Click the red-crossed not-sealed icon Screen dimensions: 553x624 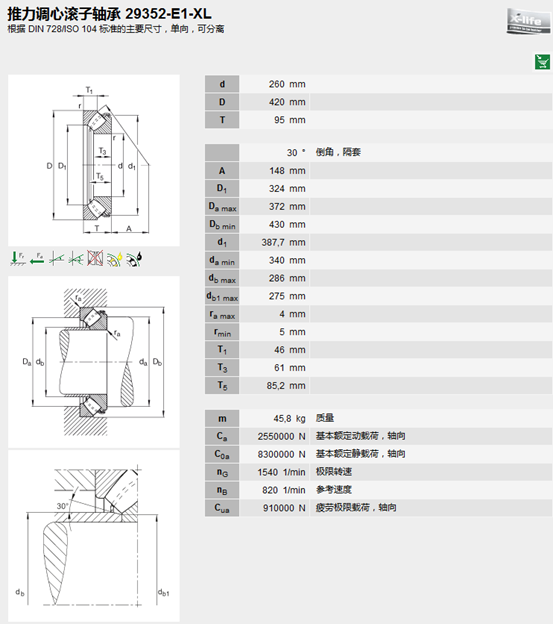[x=95, y=259]
